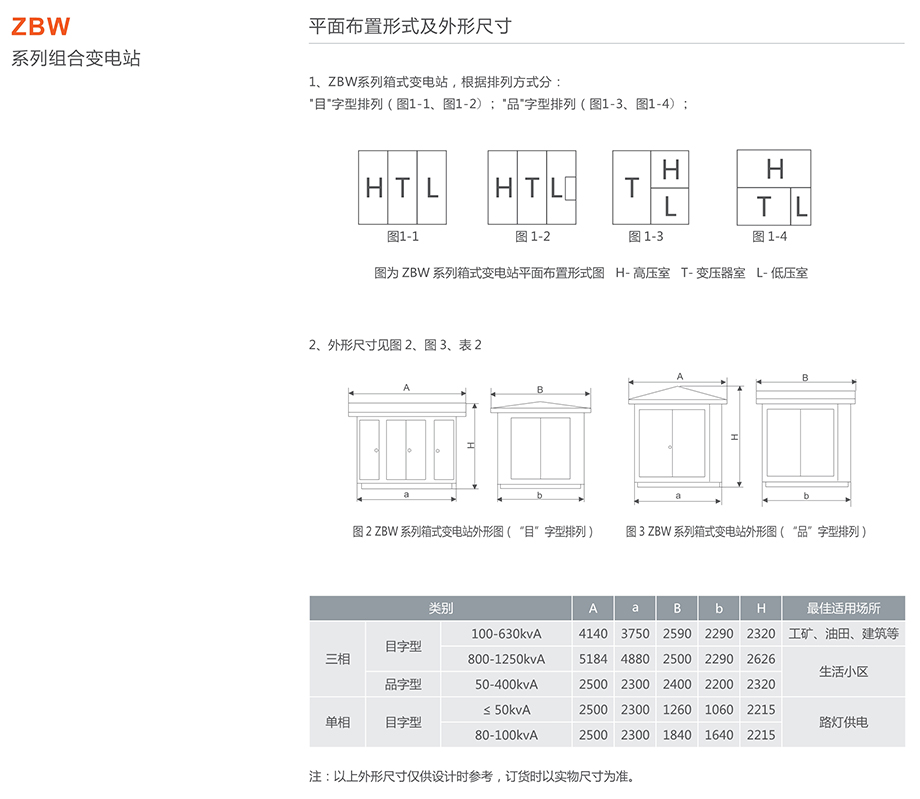Click the orange ZBW title
This screenshot has width=920, height=799.
click(40, 26)
